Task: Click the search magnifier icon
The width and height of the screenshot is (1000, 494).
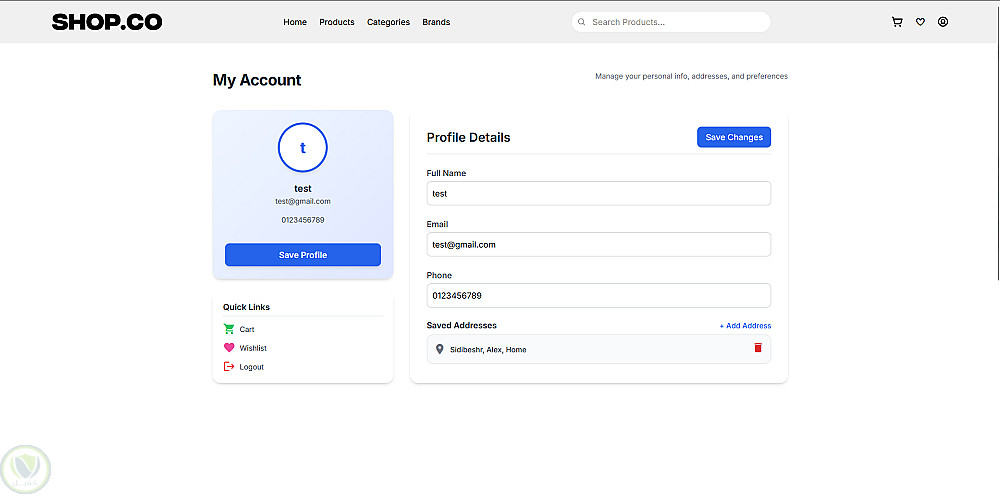Action: click(x=582, y=22)
